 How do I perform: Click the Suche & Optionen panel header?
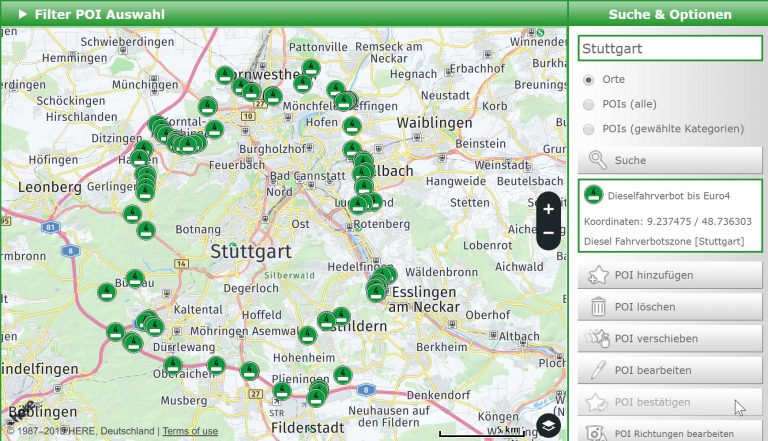(x=669, y=14)
